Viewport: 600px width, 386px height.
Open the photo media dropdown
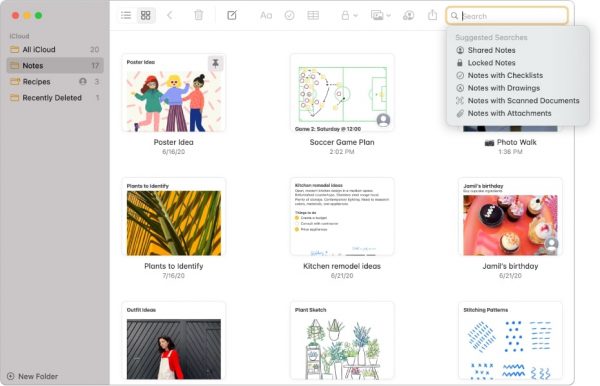381,15
